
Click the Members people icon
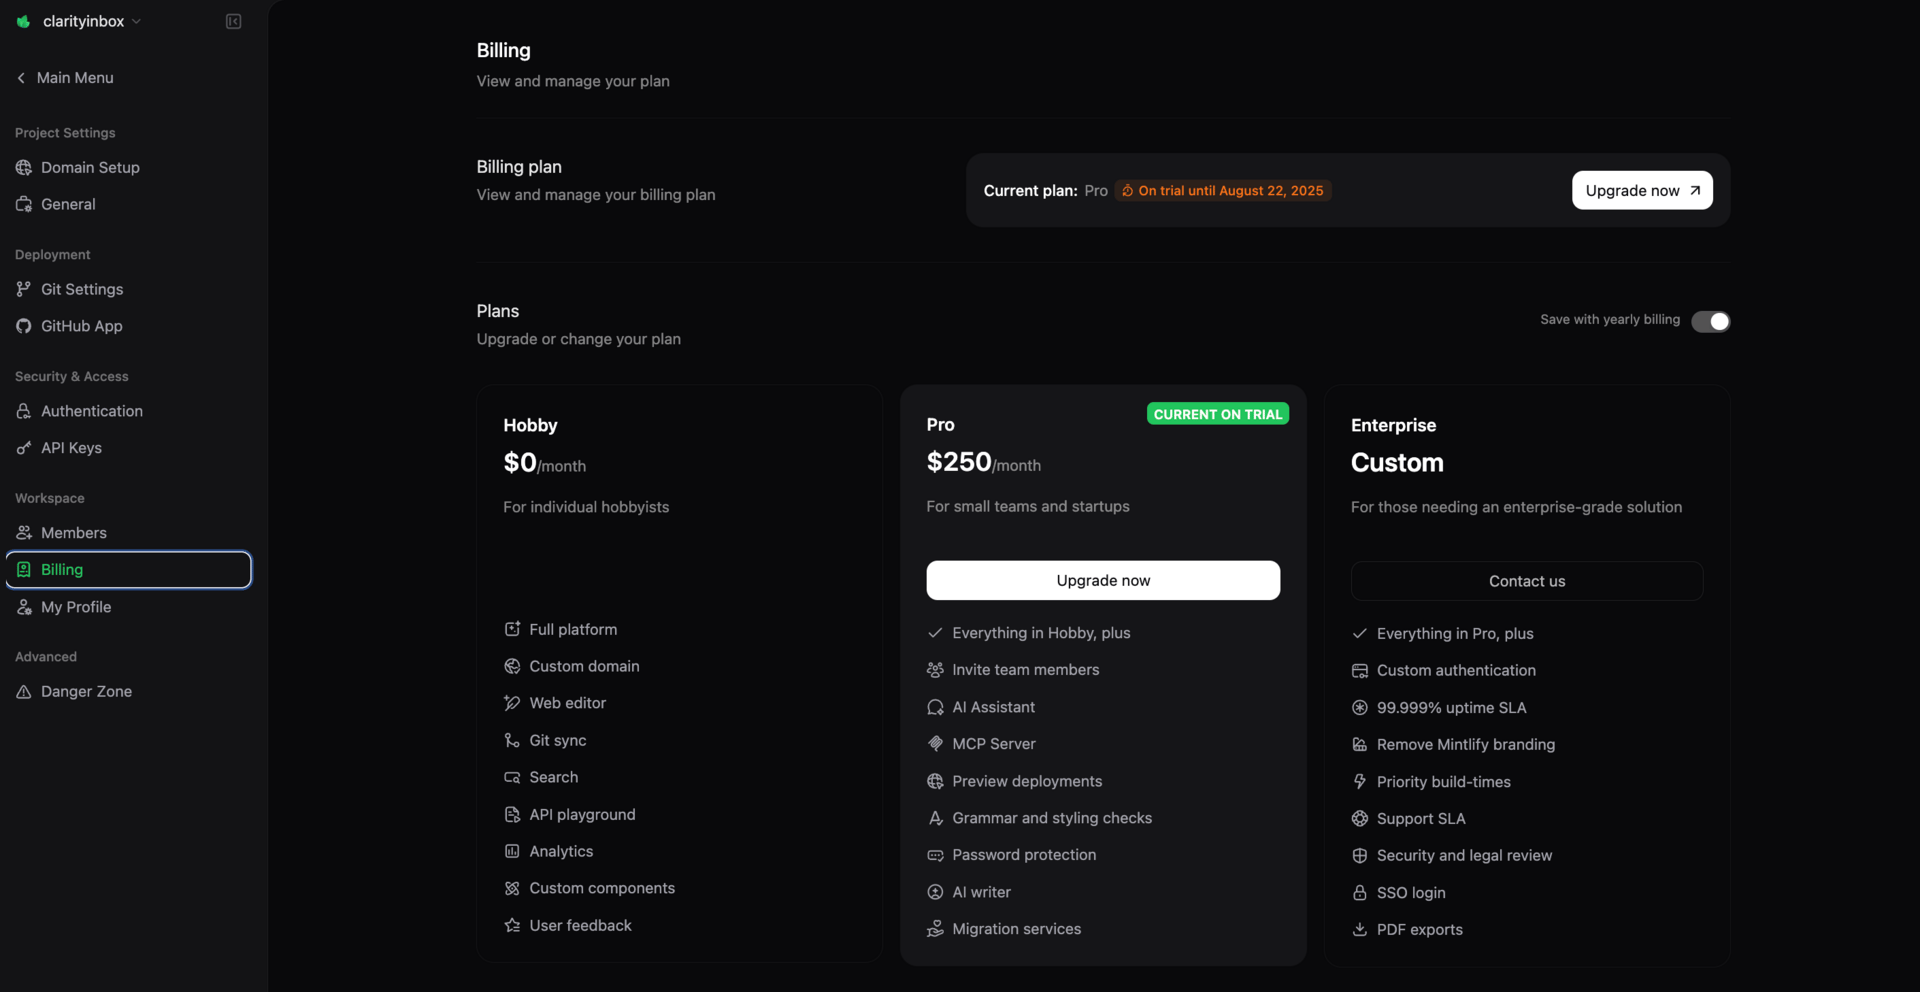[x=24, y=533]
